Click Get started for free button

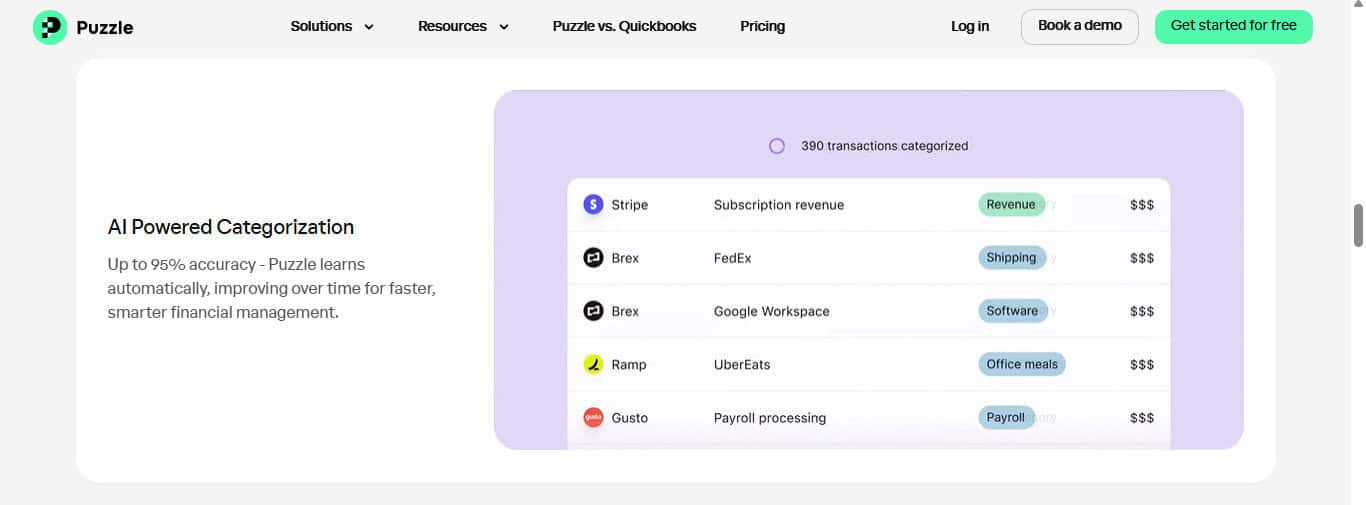tap(1234, 26)
